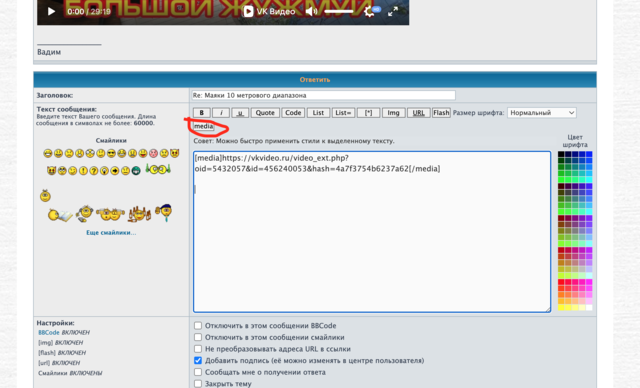This screenshot has height=388, width=640.
Task: Adjust the video volume slider
Action: pyautogui.click(x=339, y=11)
